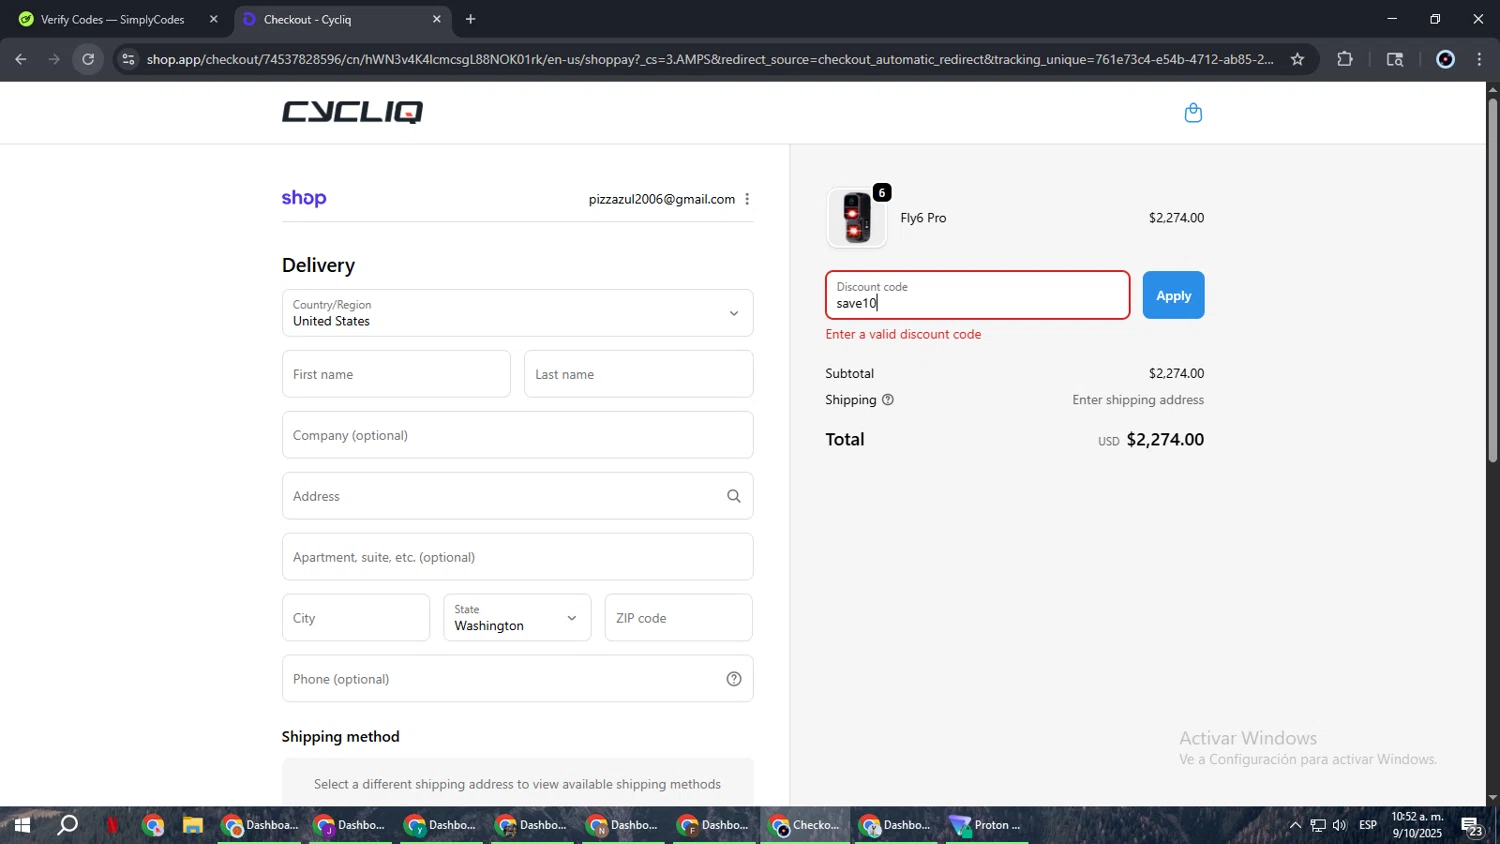Click the Shop logo
The height and width of the screenshot is (844, 1500).
(304, 198)
